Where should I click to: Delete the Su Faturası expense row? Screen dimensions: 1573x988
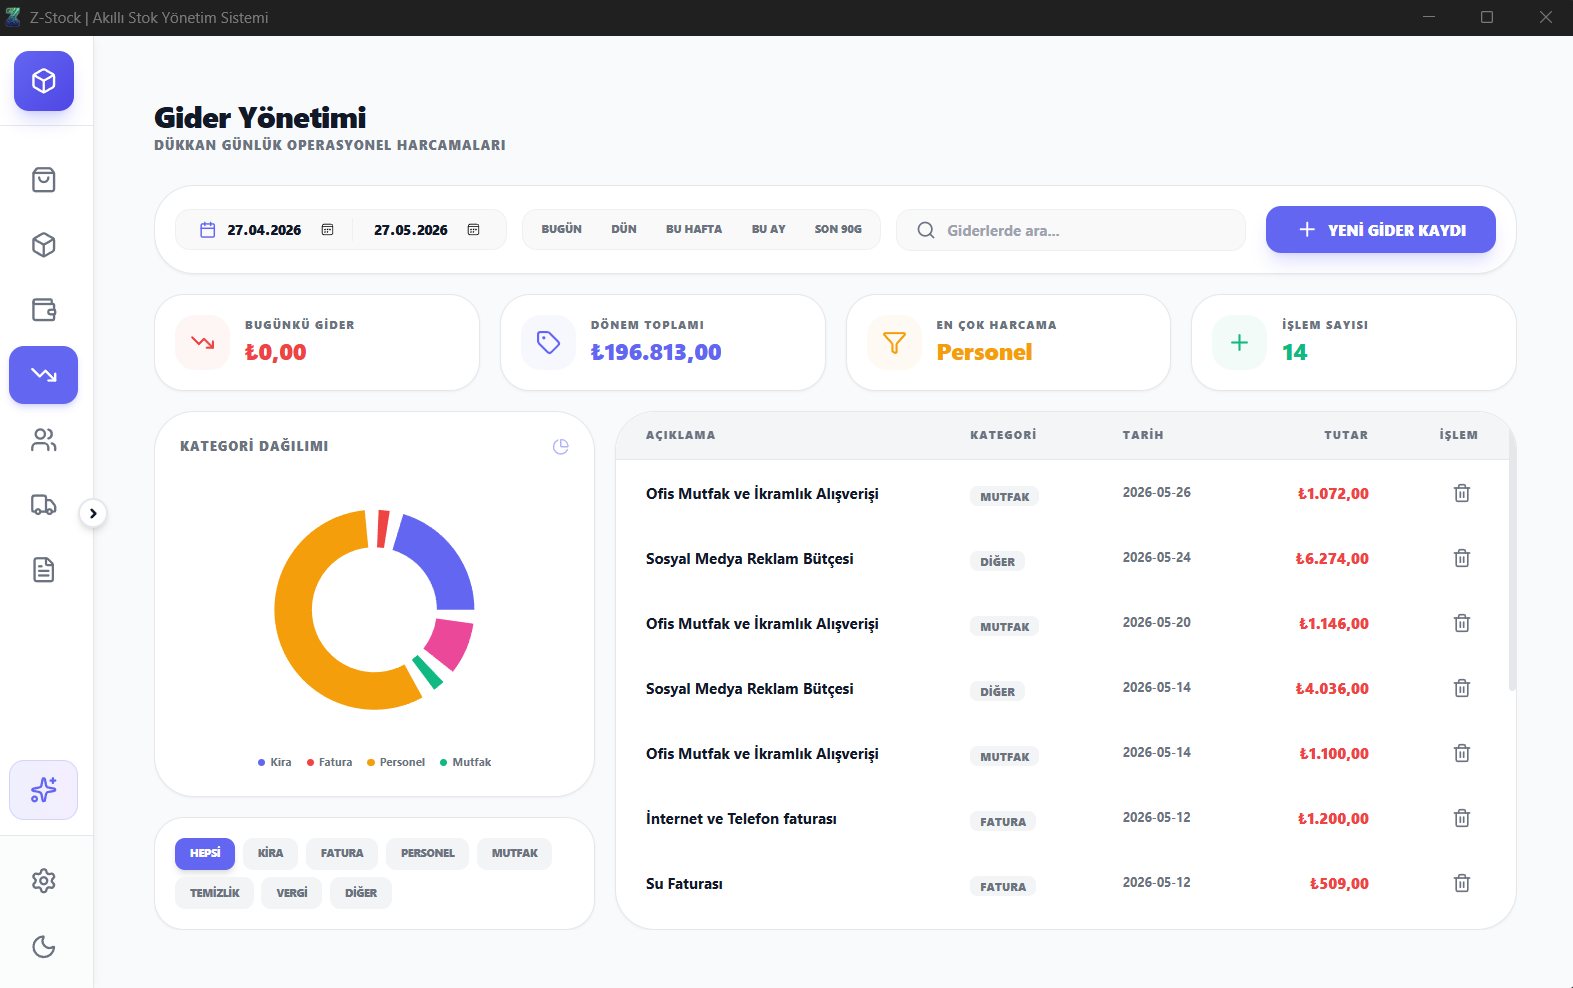(1462, 883)
